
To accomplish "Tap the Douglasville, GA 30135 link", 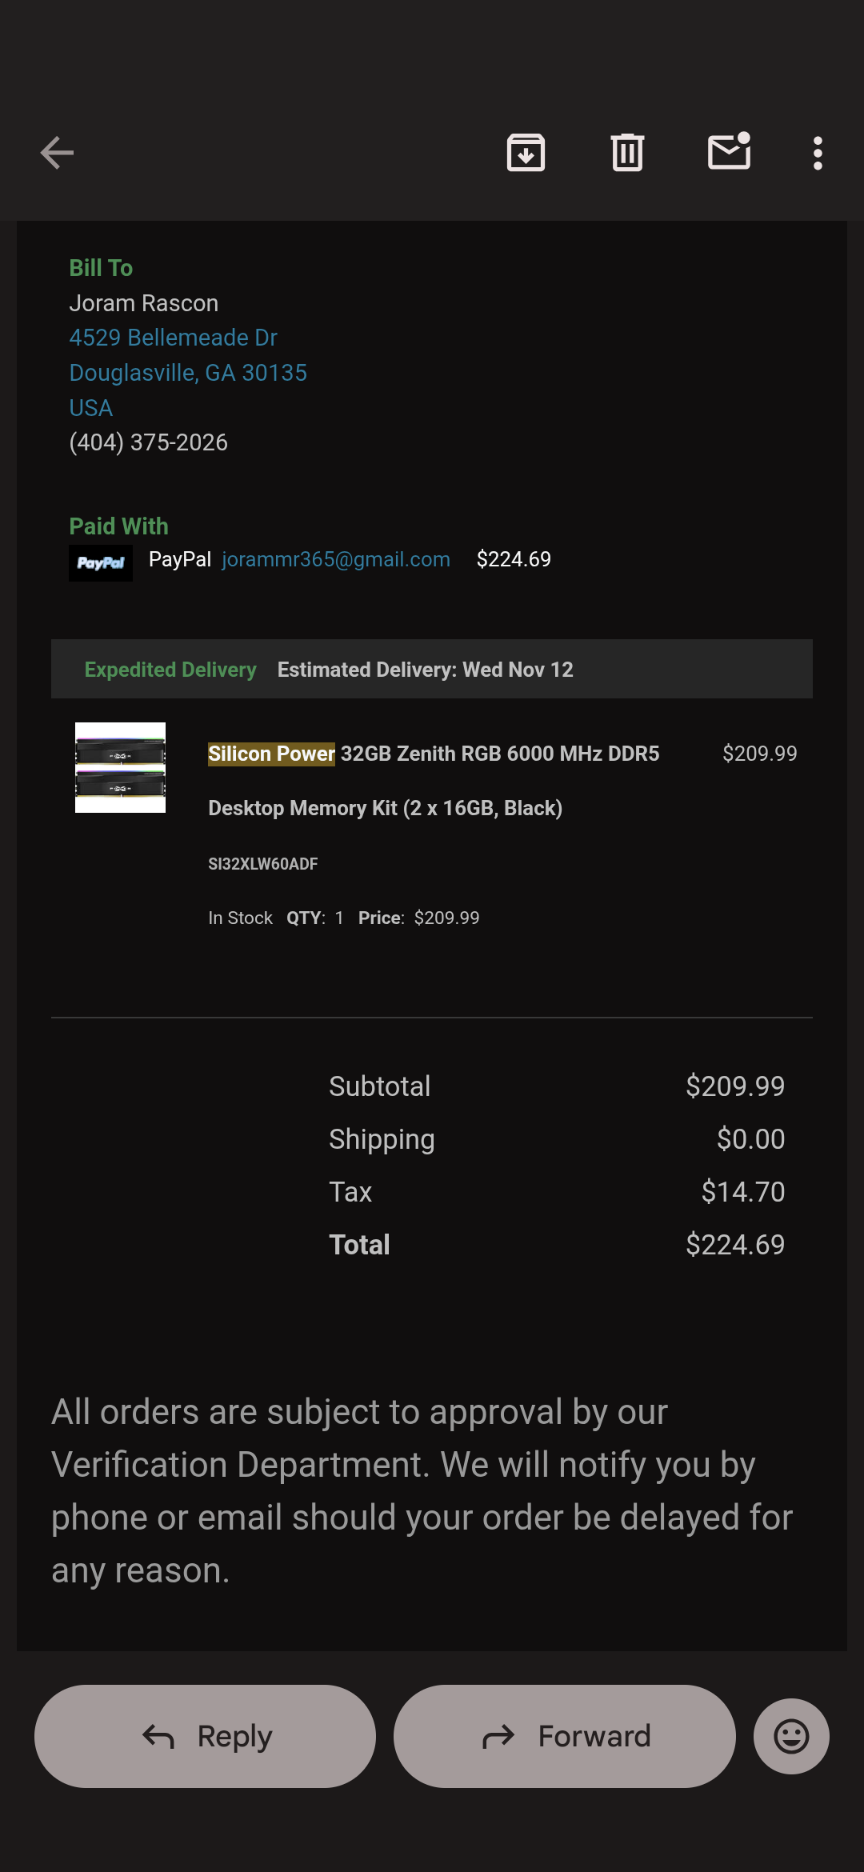I will coord(188,373).
